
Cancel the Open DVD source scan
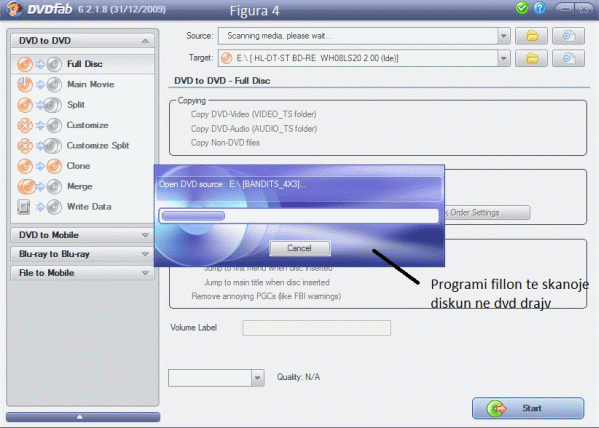pos(300,248)
